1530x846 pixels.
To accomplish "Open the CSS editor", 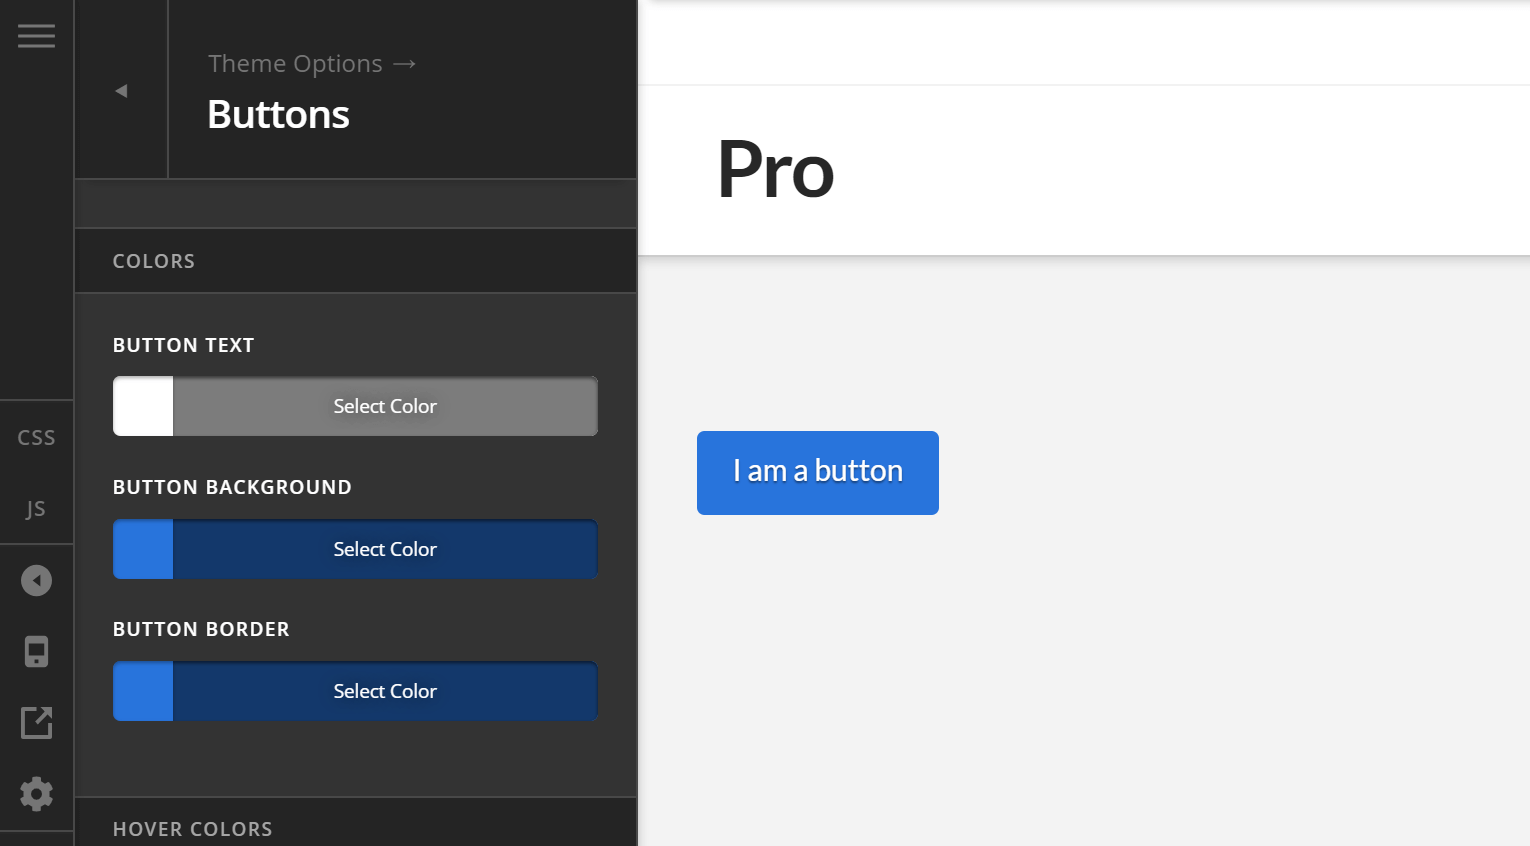I will [x=36, y=437].
